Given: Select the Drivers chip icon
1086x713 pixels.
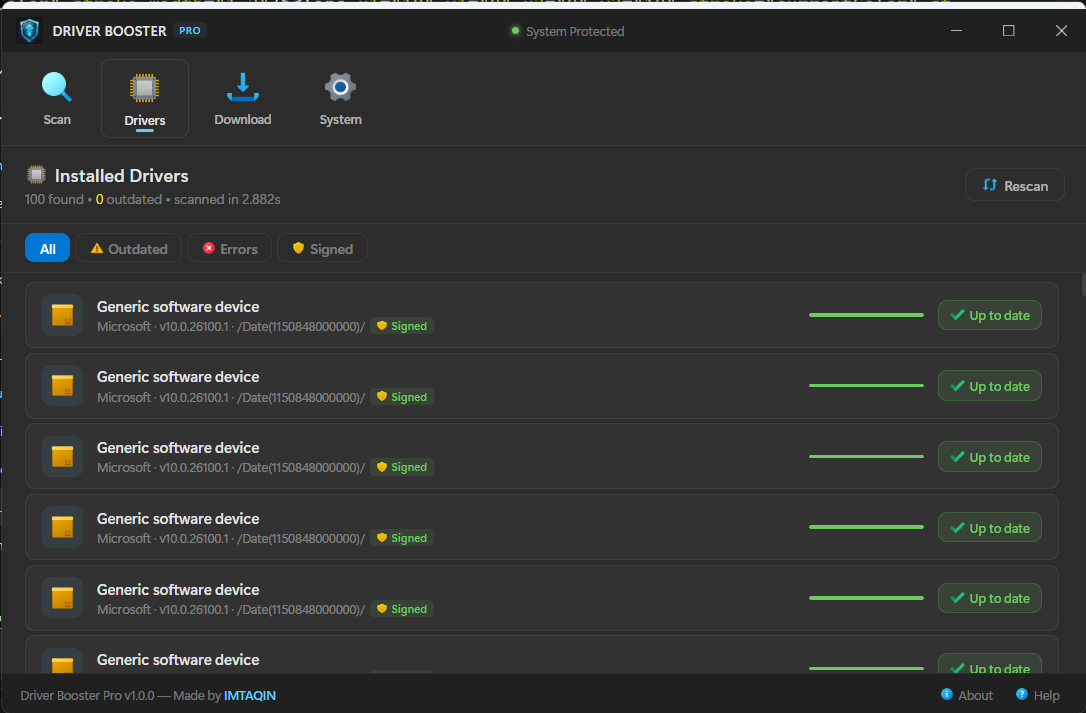Looking at the screenshot, I should click(145, 89).
